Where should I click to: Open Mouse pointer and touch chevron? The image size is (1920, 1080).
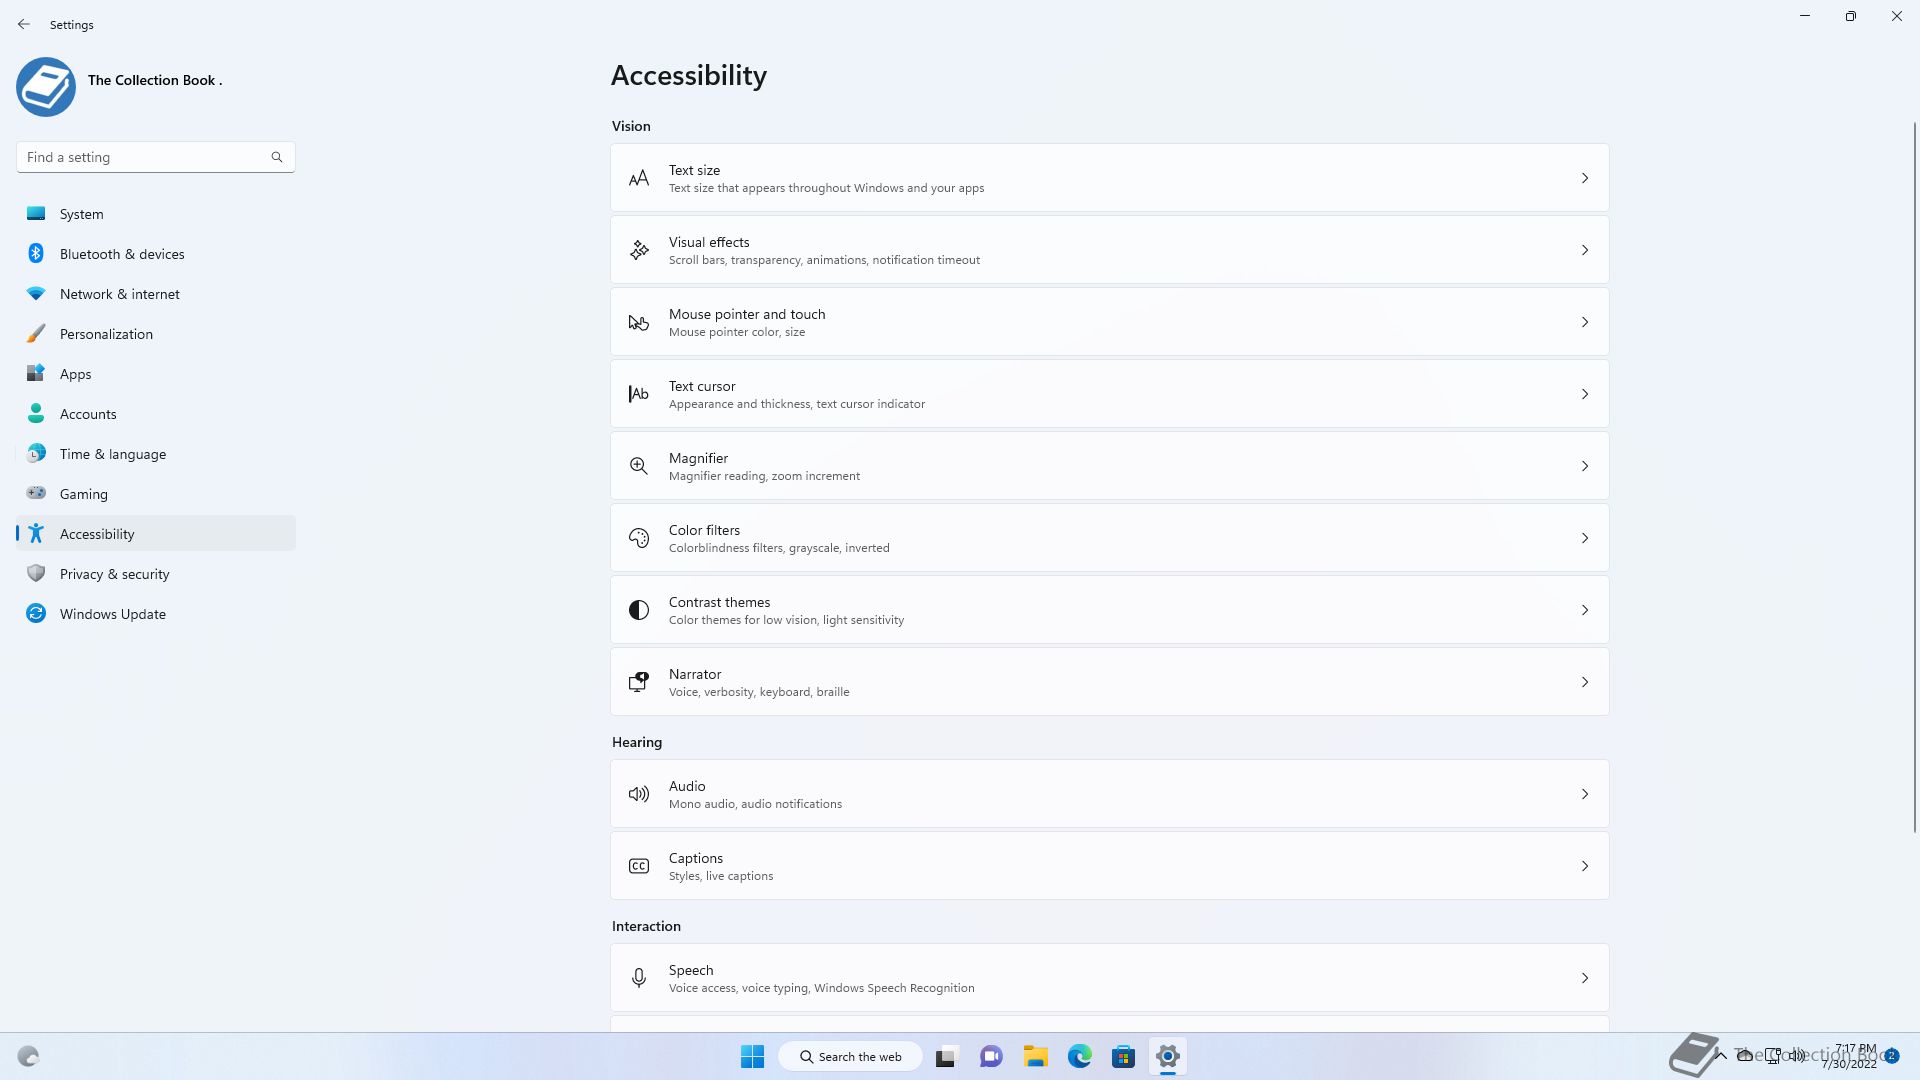(1585, 322)
